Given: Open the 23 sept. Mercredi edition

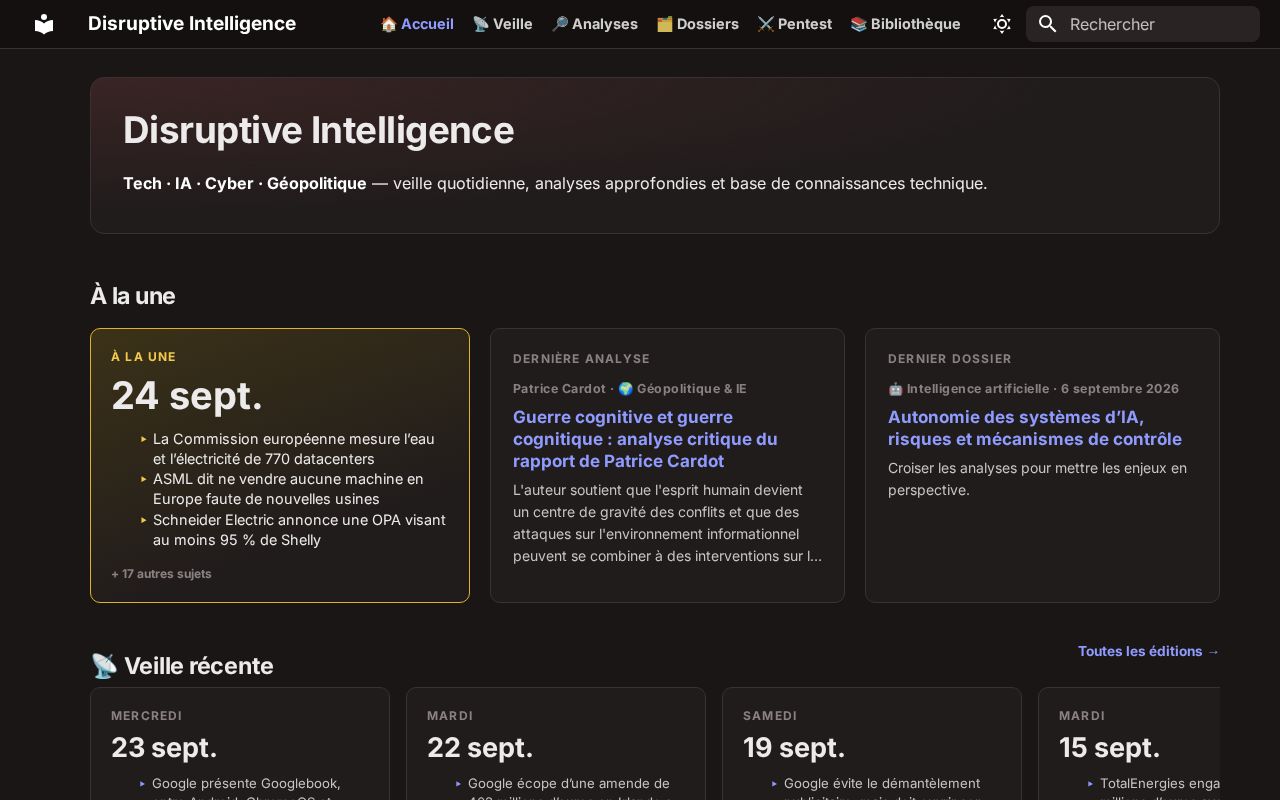Looking at the screenshot, I should click(x=240, y=743).
